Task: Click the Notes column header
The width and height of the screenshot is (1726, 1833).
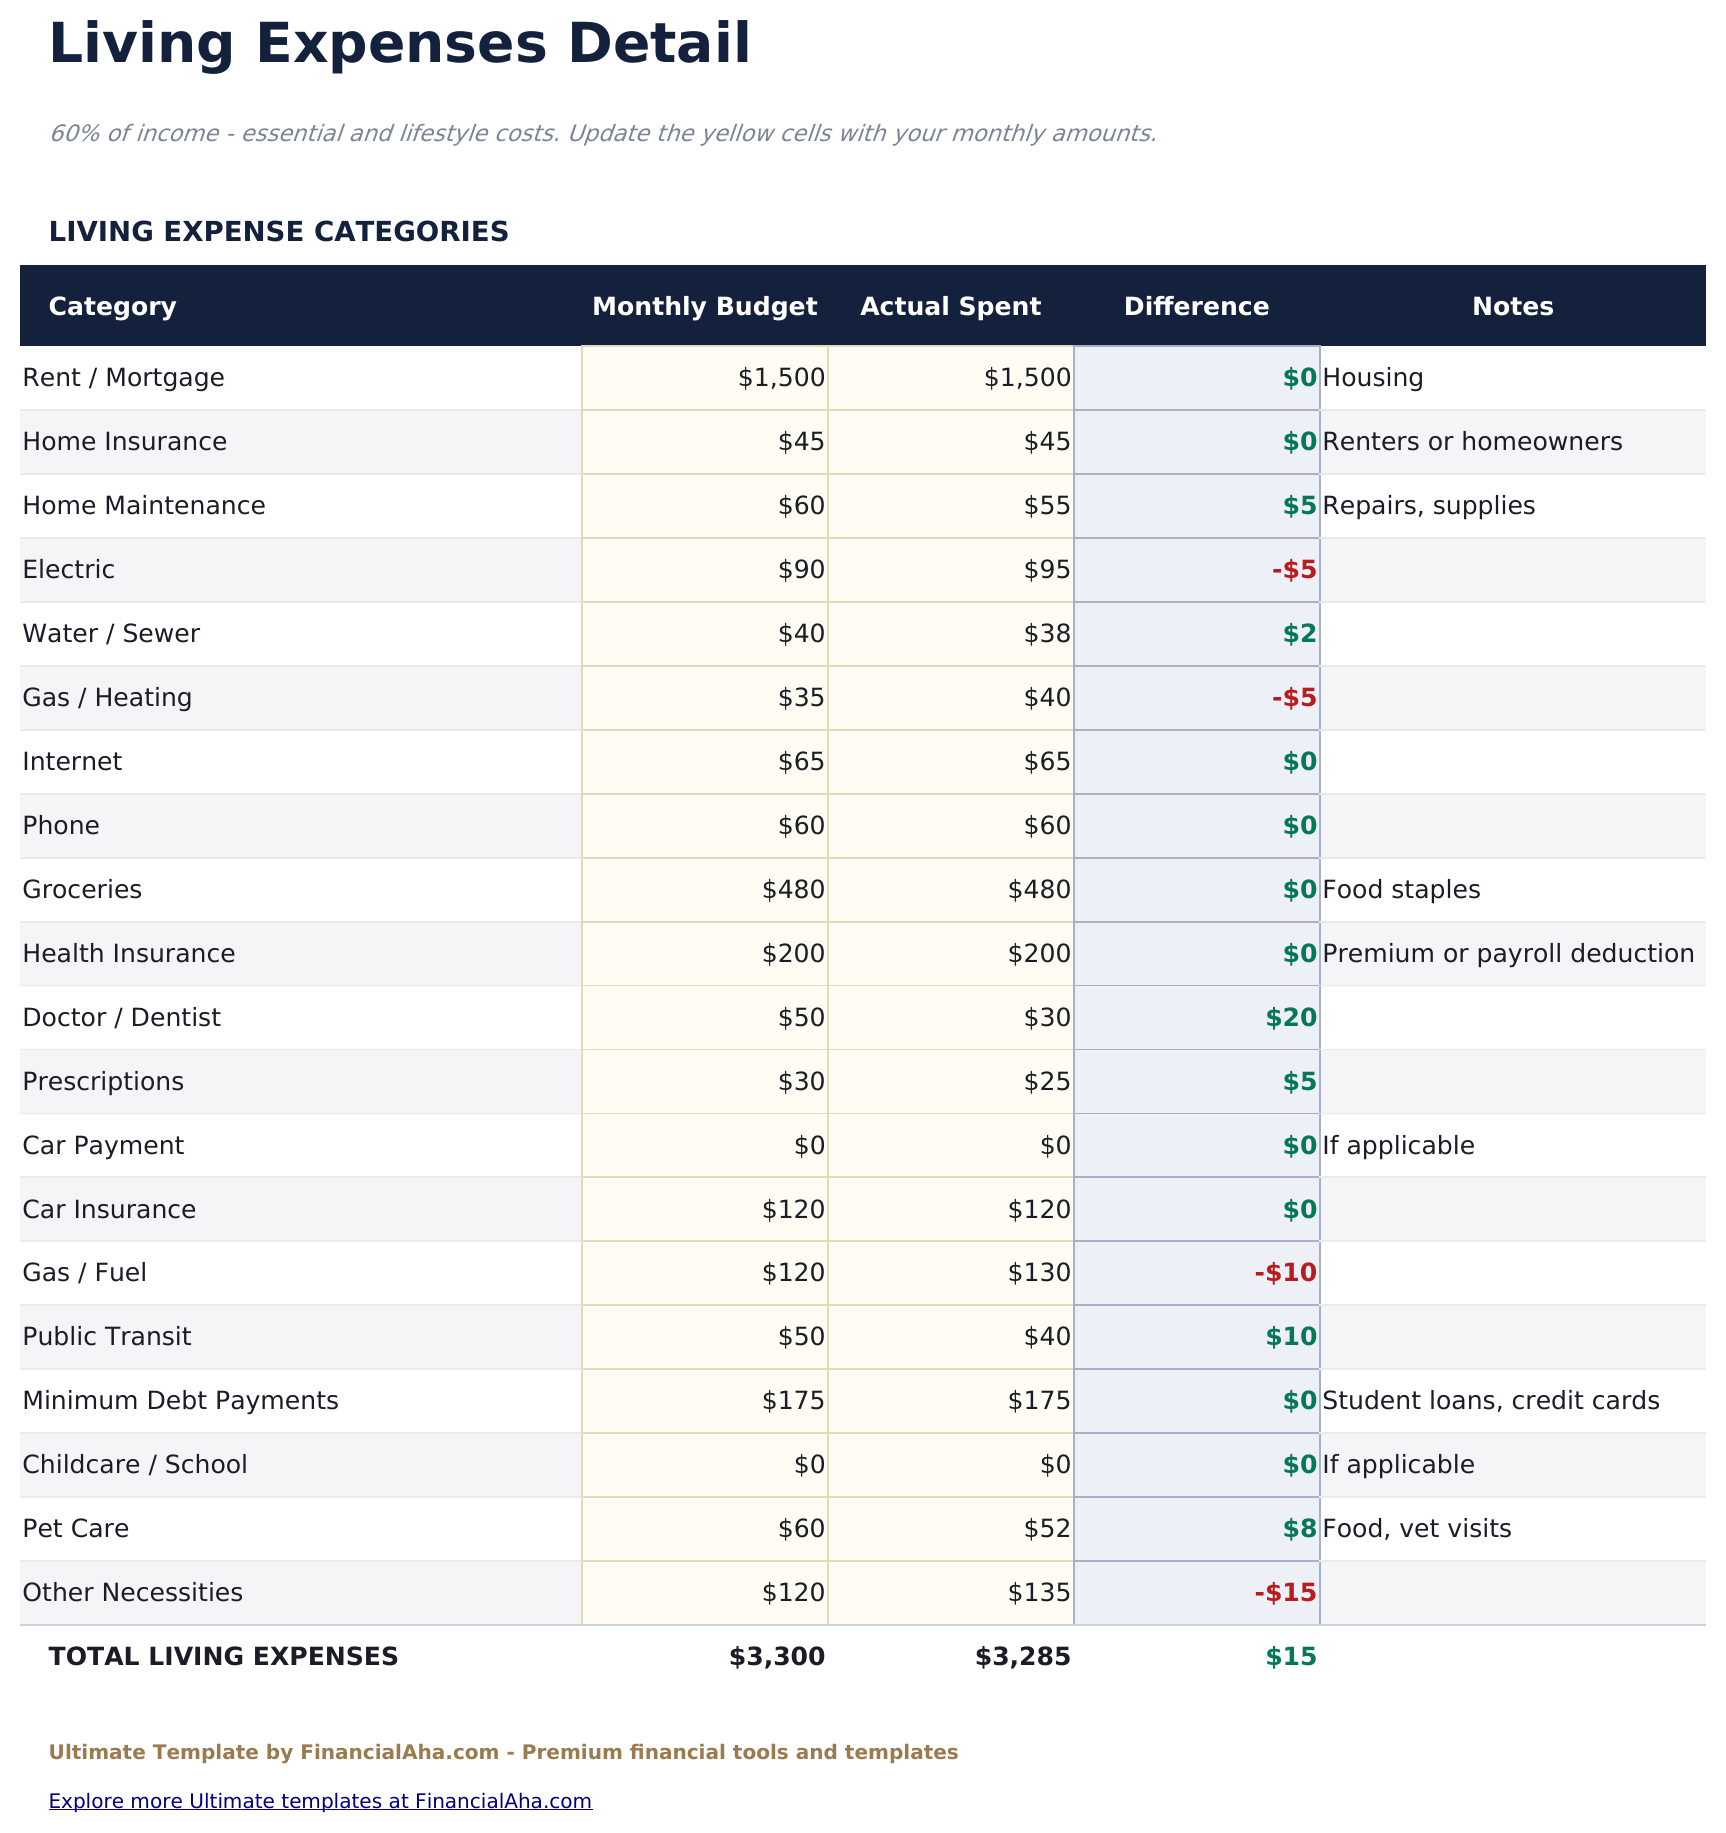Action: pyautogui.click(x=1512, y=306)
